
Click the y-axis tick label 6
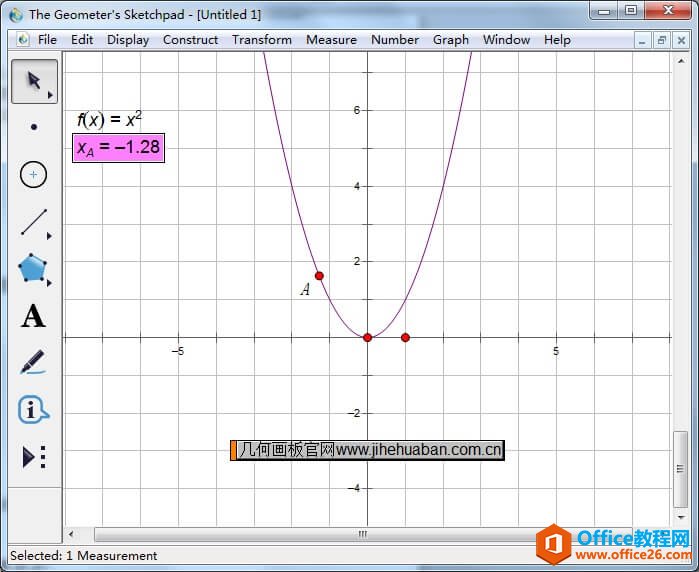tap(357, 110)
